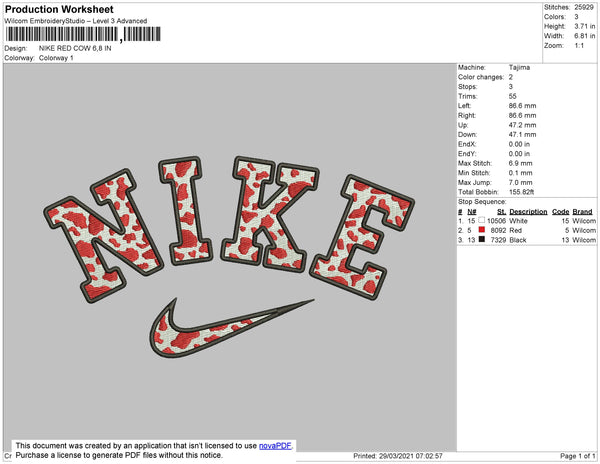The height and width of the screenshot is (464, 600).
Task: Click the black thread color swatch
Action: coord(481,239)
